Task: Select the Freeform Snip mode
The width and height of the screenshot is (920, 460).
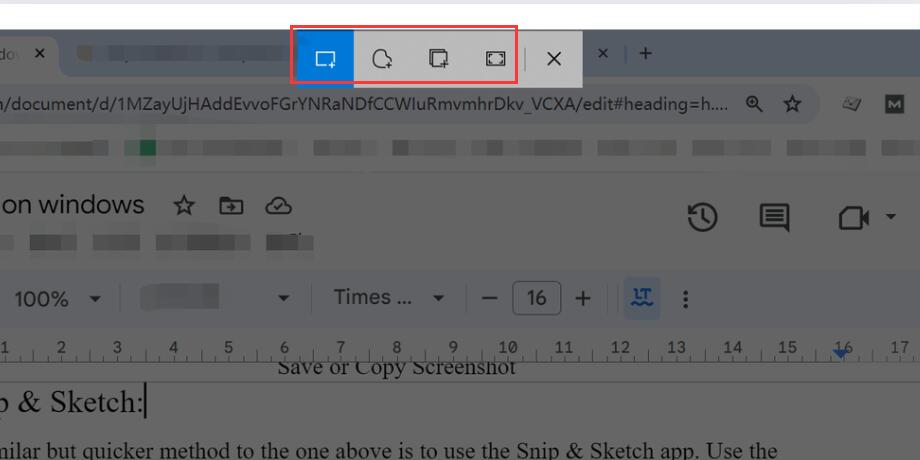Action: tap(382, 59)
